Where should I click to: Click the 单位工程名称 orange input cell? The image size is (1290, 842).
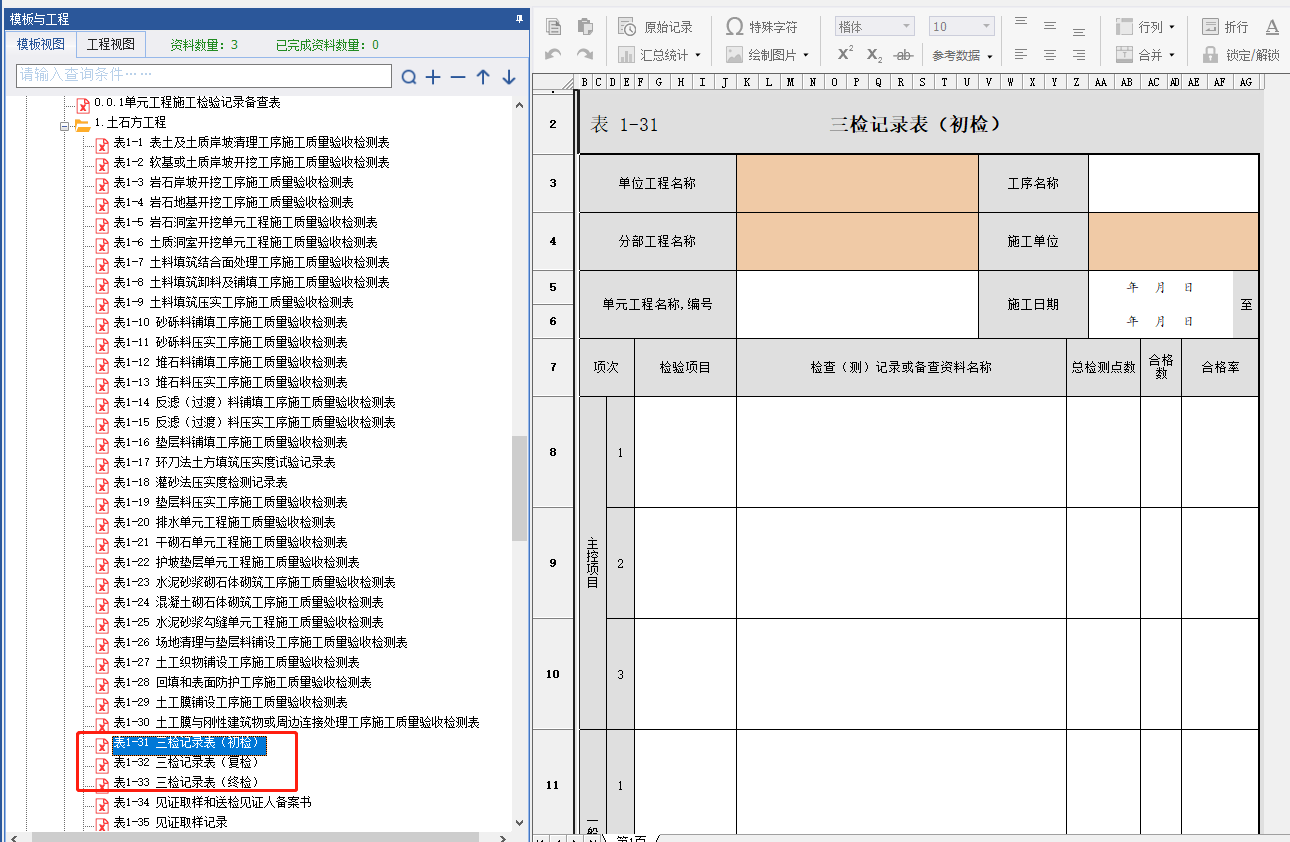[857, 183]
